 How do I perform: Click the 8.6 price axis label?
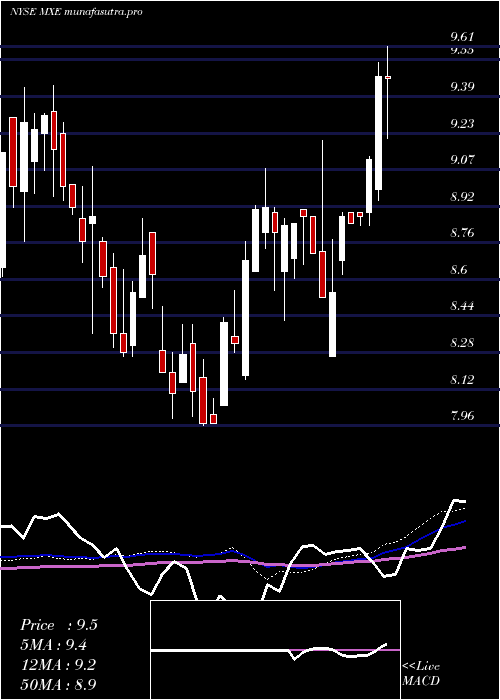[459, 270]
